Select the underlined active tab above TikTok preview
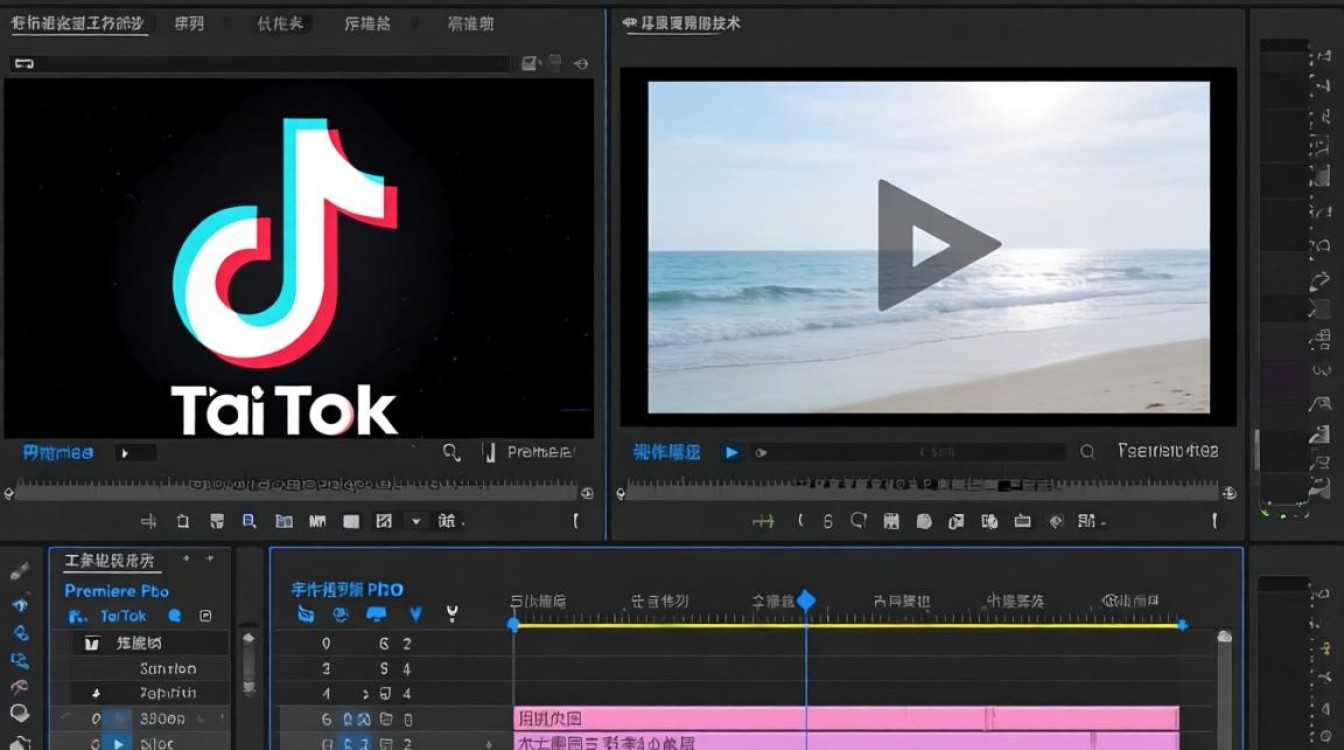 click(x=79, y=24)
